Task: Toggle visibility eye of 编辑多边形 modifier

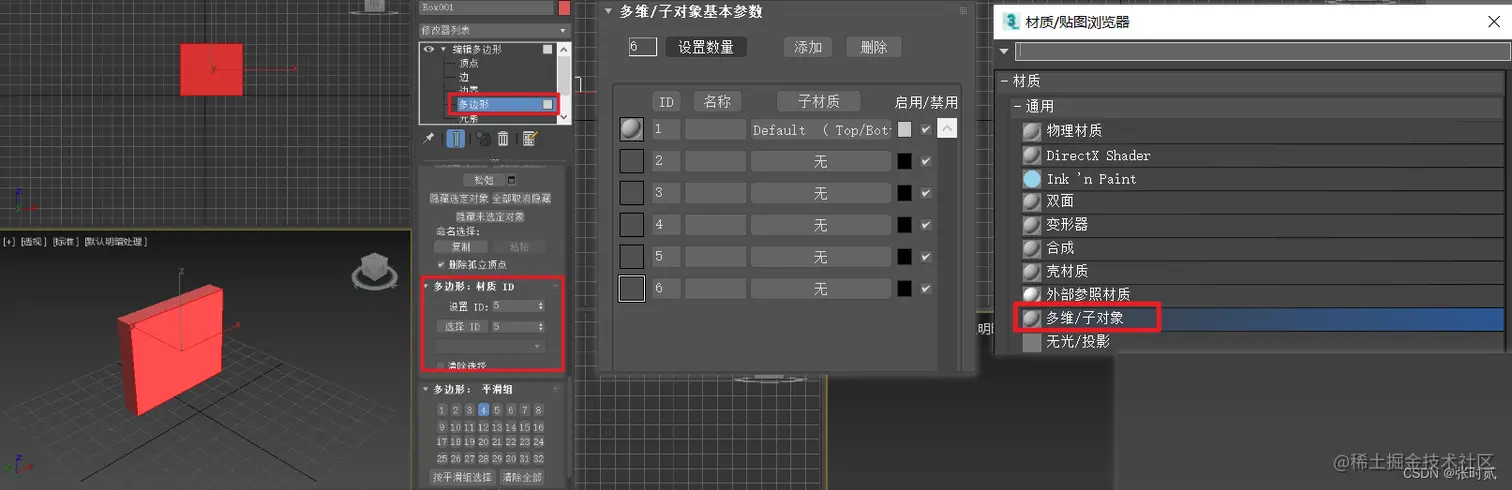Action: coord(429,49)
